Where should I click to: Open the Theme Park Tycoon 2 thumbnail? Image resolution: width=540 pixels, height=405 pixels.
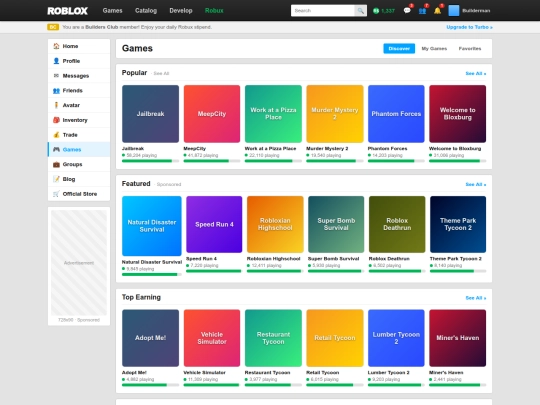pos(458,224)
